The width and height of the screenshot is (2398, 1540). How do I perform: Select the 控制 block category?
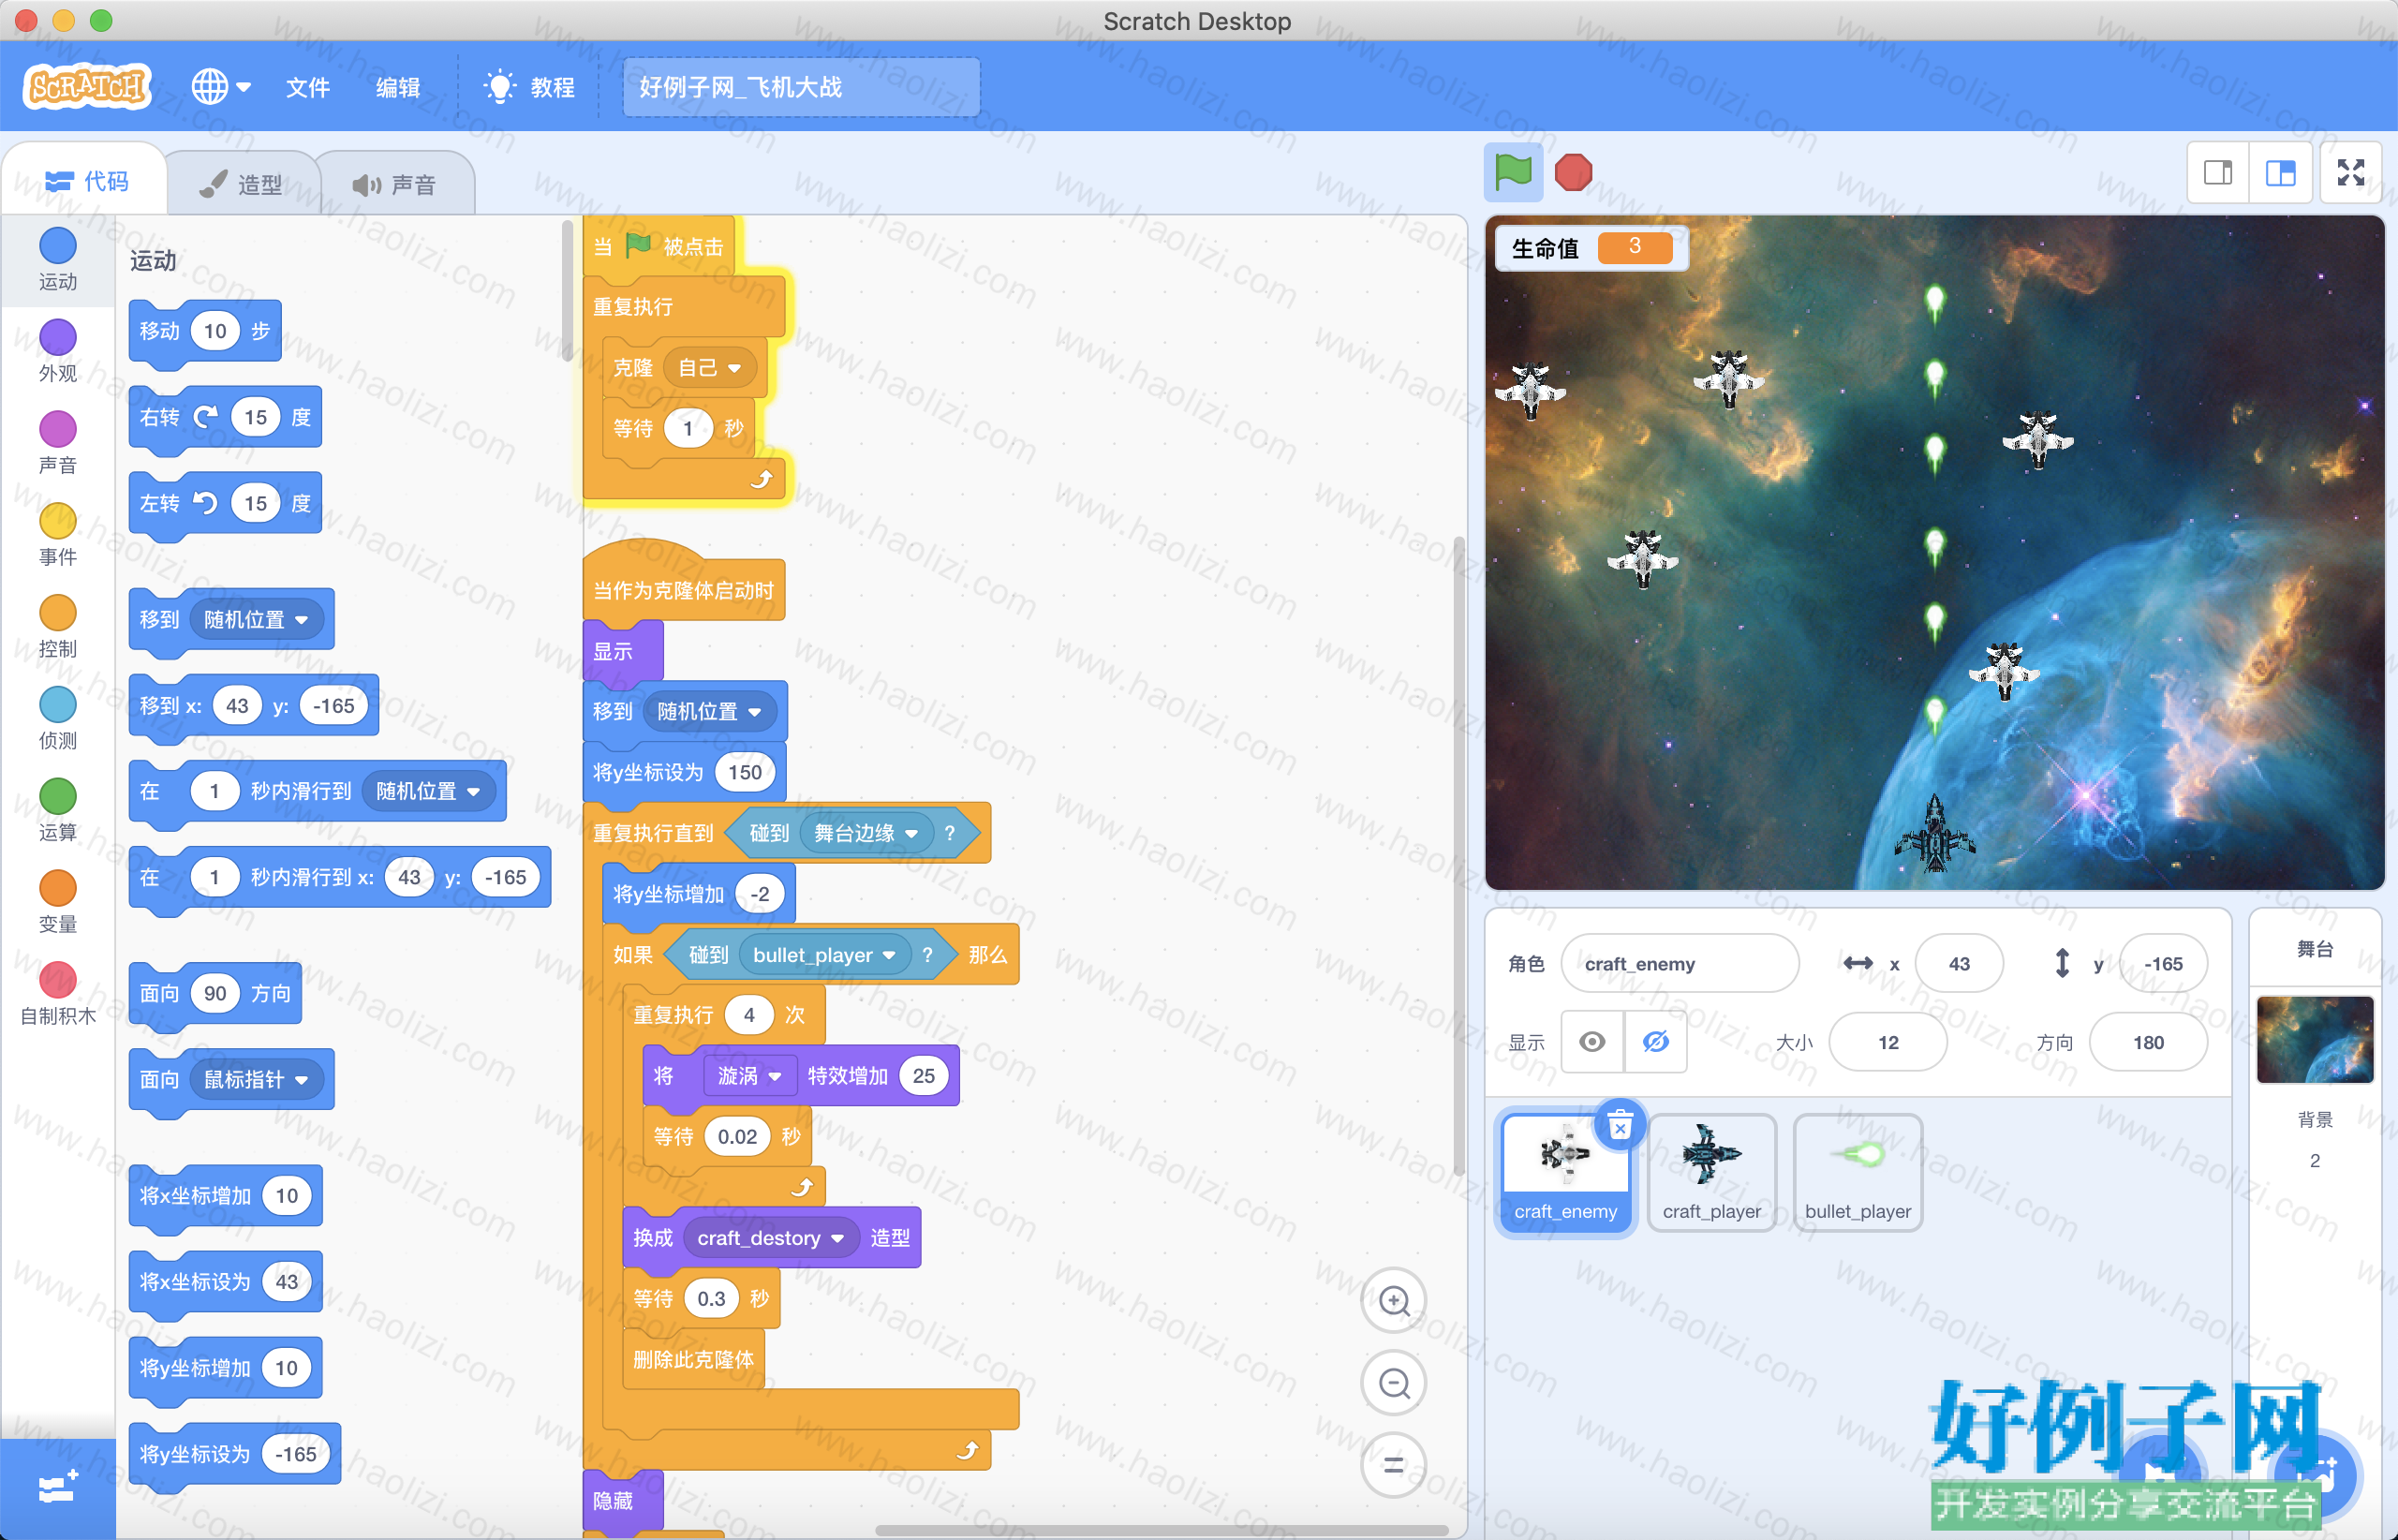tap(57, 627)
